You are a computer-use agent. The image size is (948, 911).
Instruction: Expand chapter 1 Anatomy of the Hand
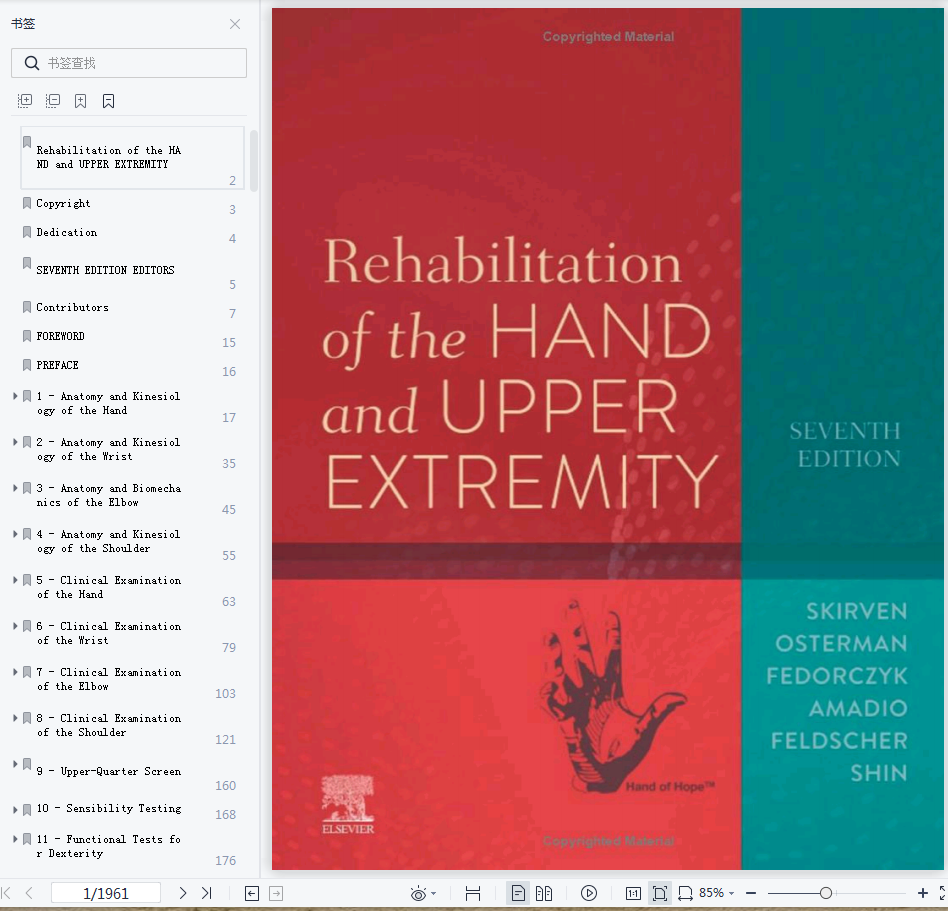tap(15, 396)
